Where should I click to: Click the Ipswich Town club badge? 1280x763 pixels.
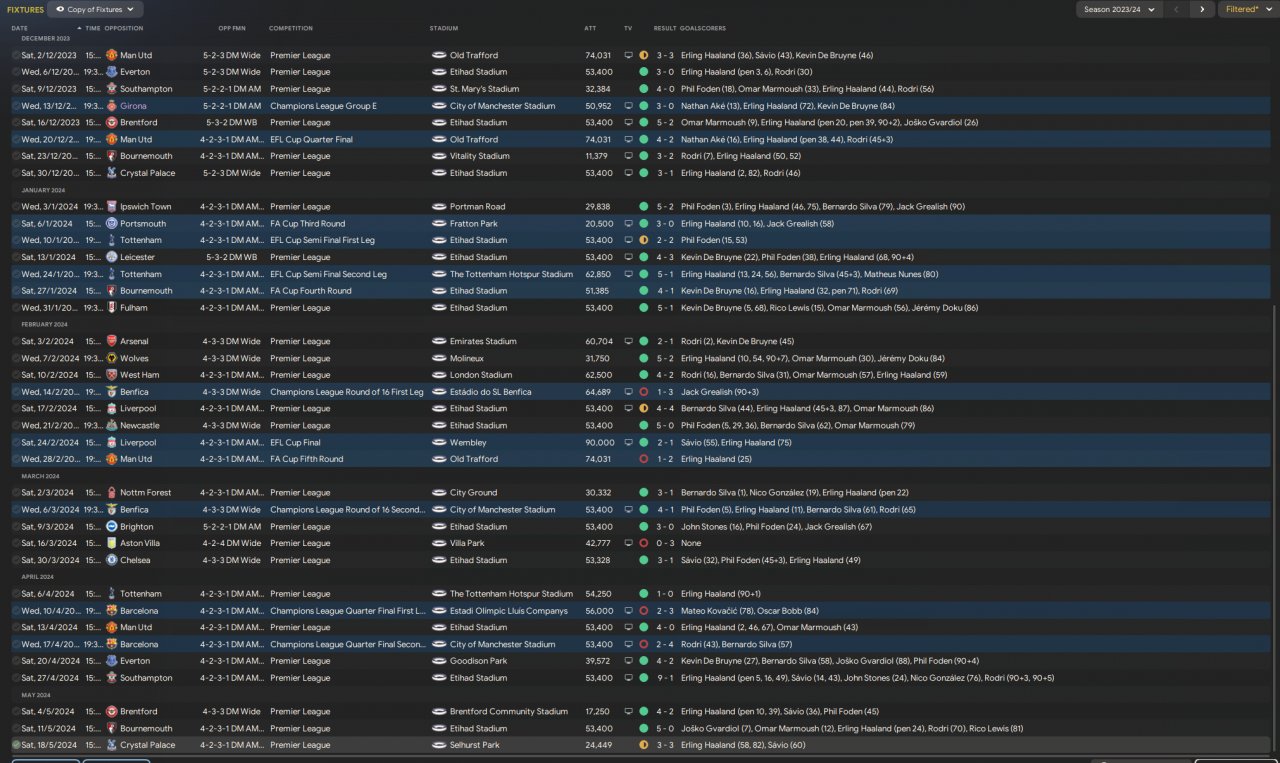pyautogui.click(x=112, y=207)
